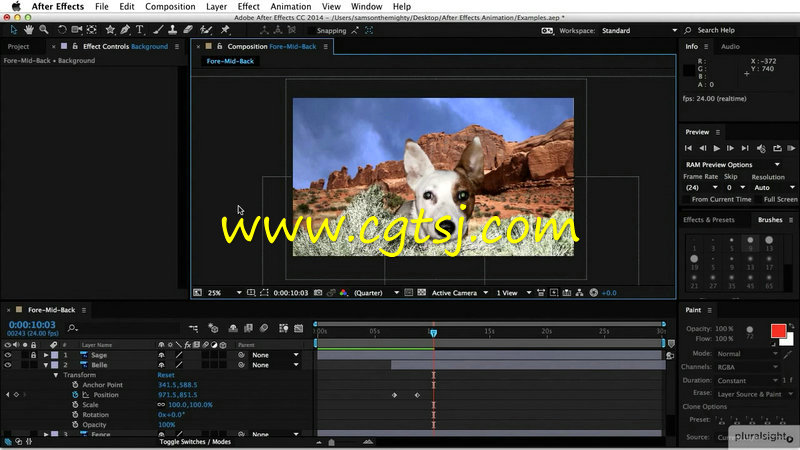Open the Sage layer Parent dropdown
The height and width of the screenshot is (450, 800).
coord(275,355)
